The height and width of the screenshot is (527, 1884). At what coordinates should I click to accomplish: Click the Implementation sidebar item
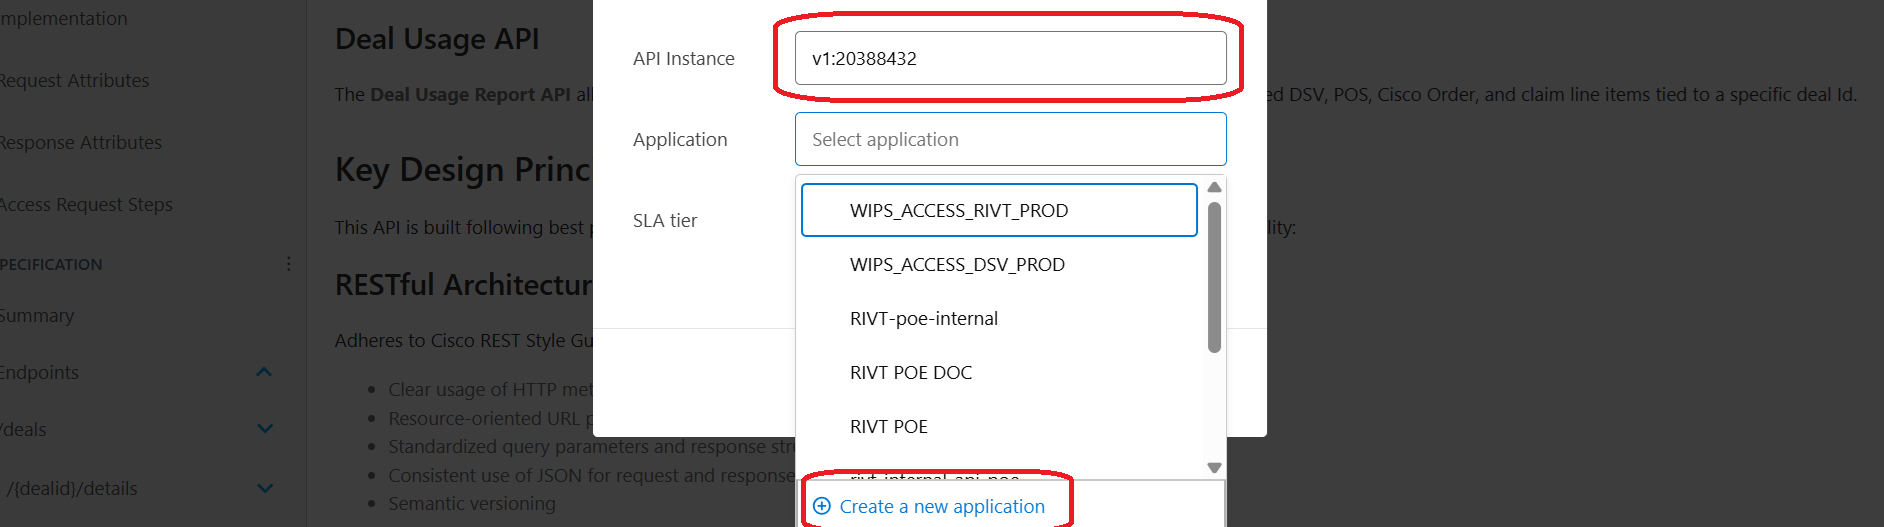pyautogui.click(x=63, y=18)
